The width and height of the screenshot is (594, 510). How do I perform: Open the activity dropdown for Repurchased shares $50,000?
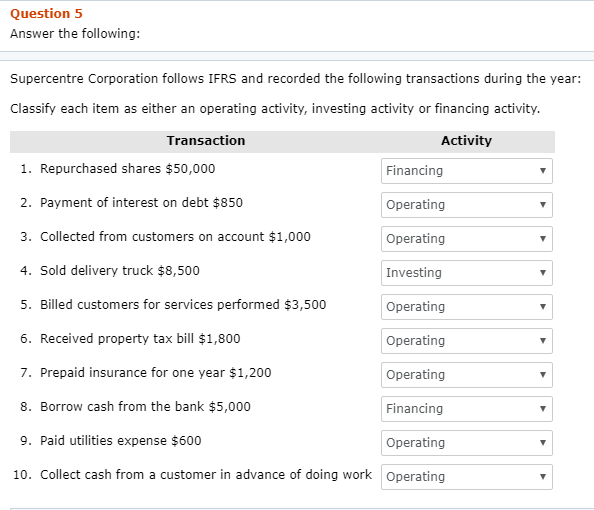point(467,171)
